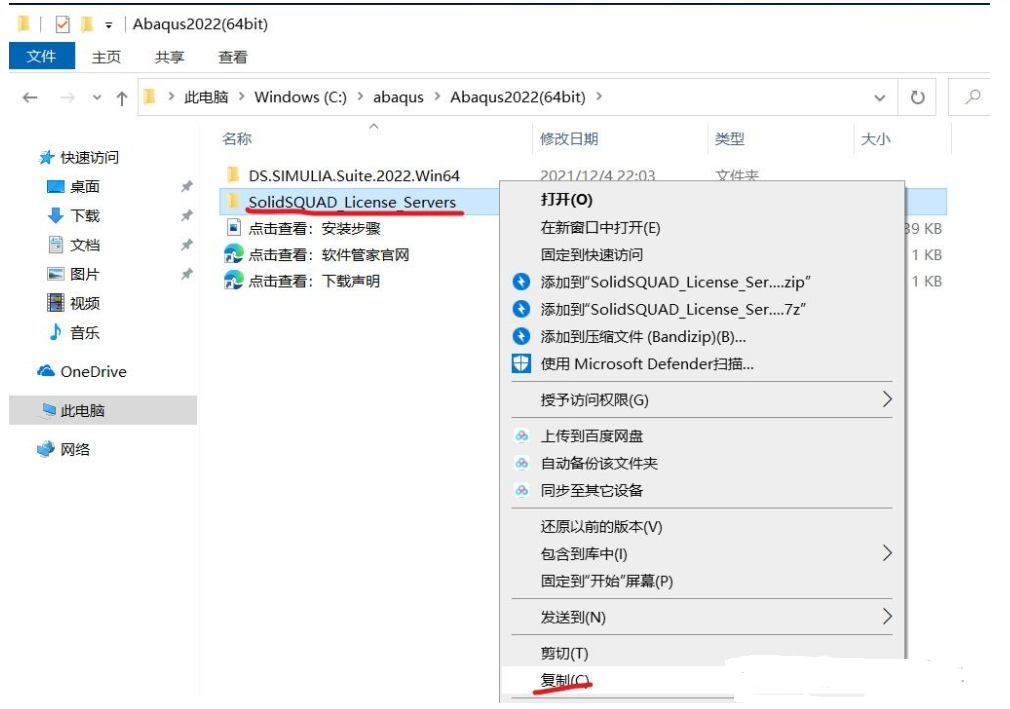Viewport: 1010px width, 709px height.
Task: Click Abaqus2022(64bit) breadcrumb segment
Action: (x=518, y=97)
